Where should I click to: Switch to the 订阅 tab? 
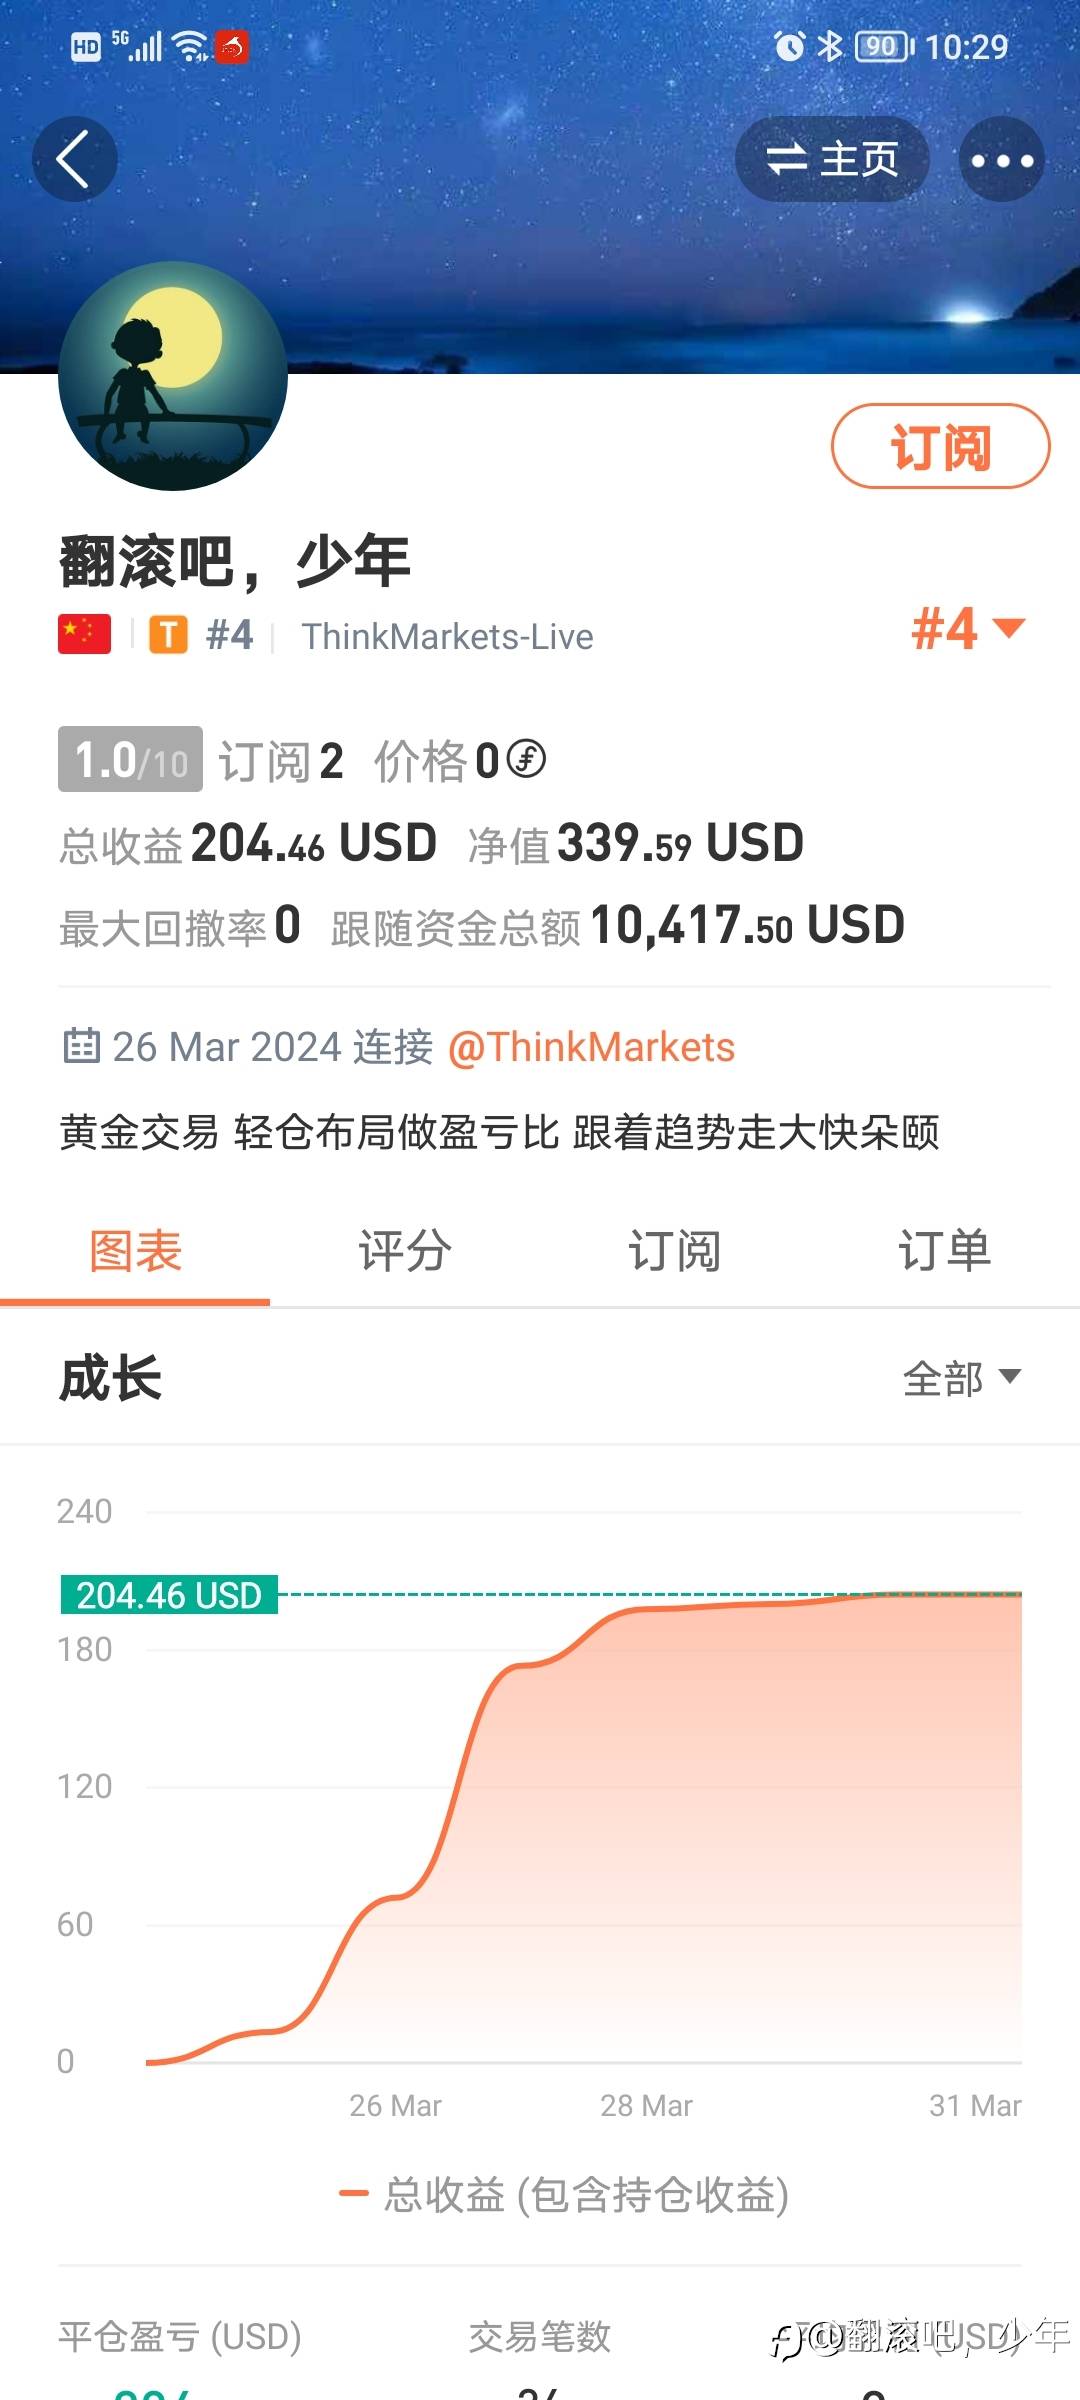(x=675, y=1251)
